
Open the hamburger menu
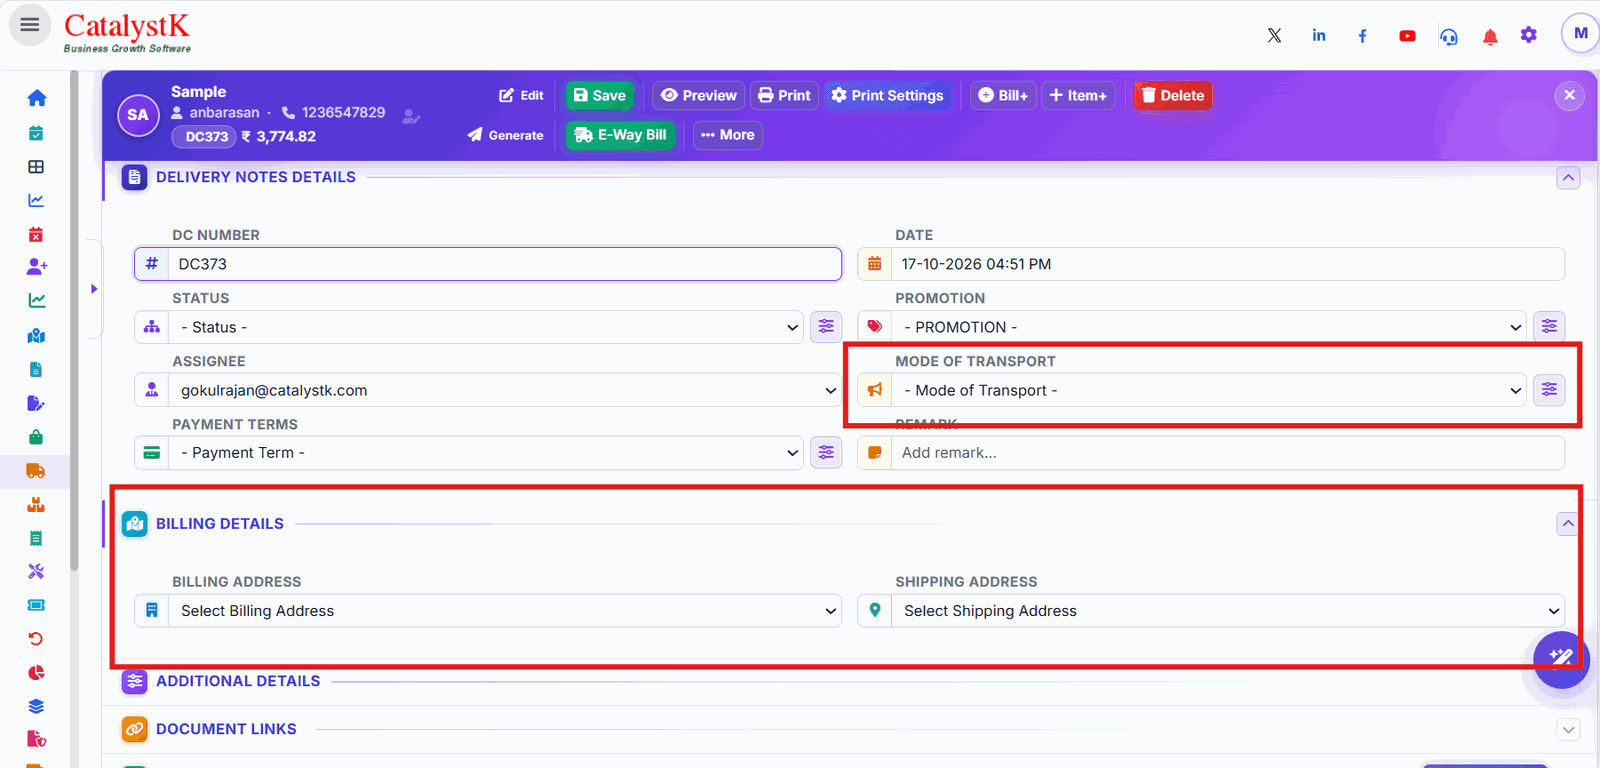(30, 25)
